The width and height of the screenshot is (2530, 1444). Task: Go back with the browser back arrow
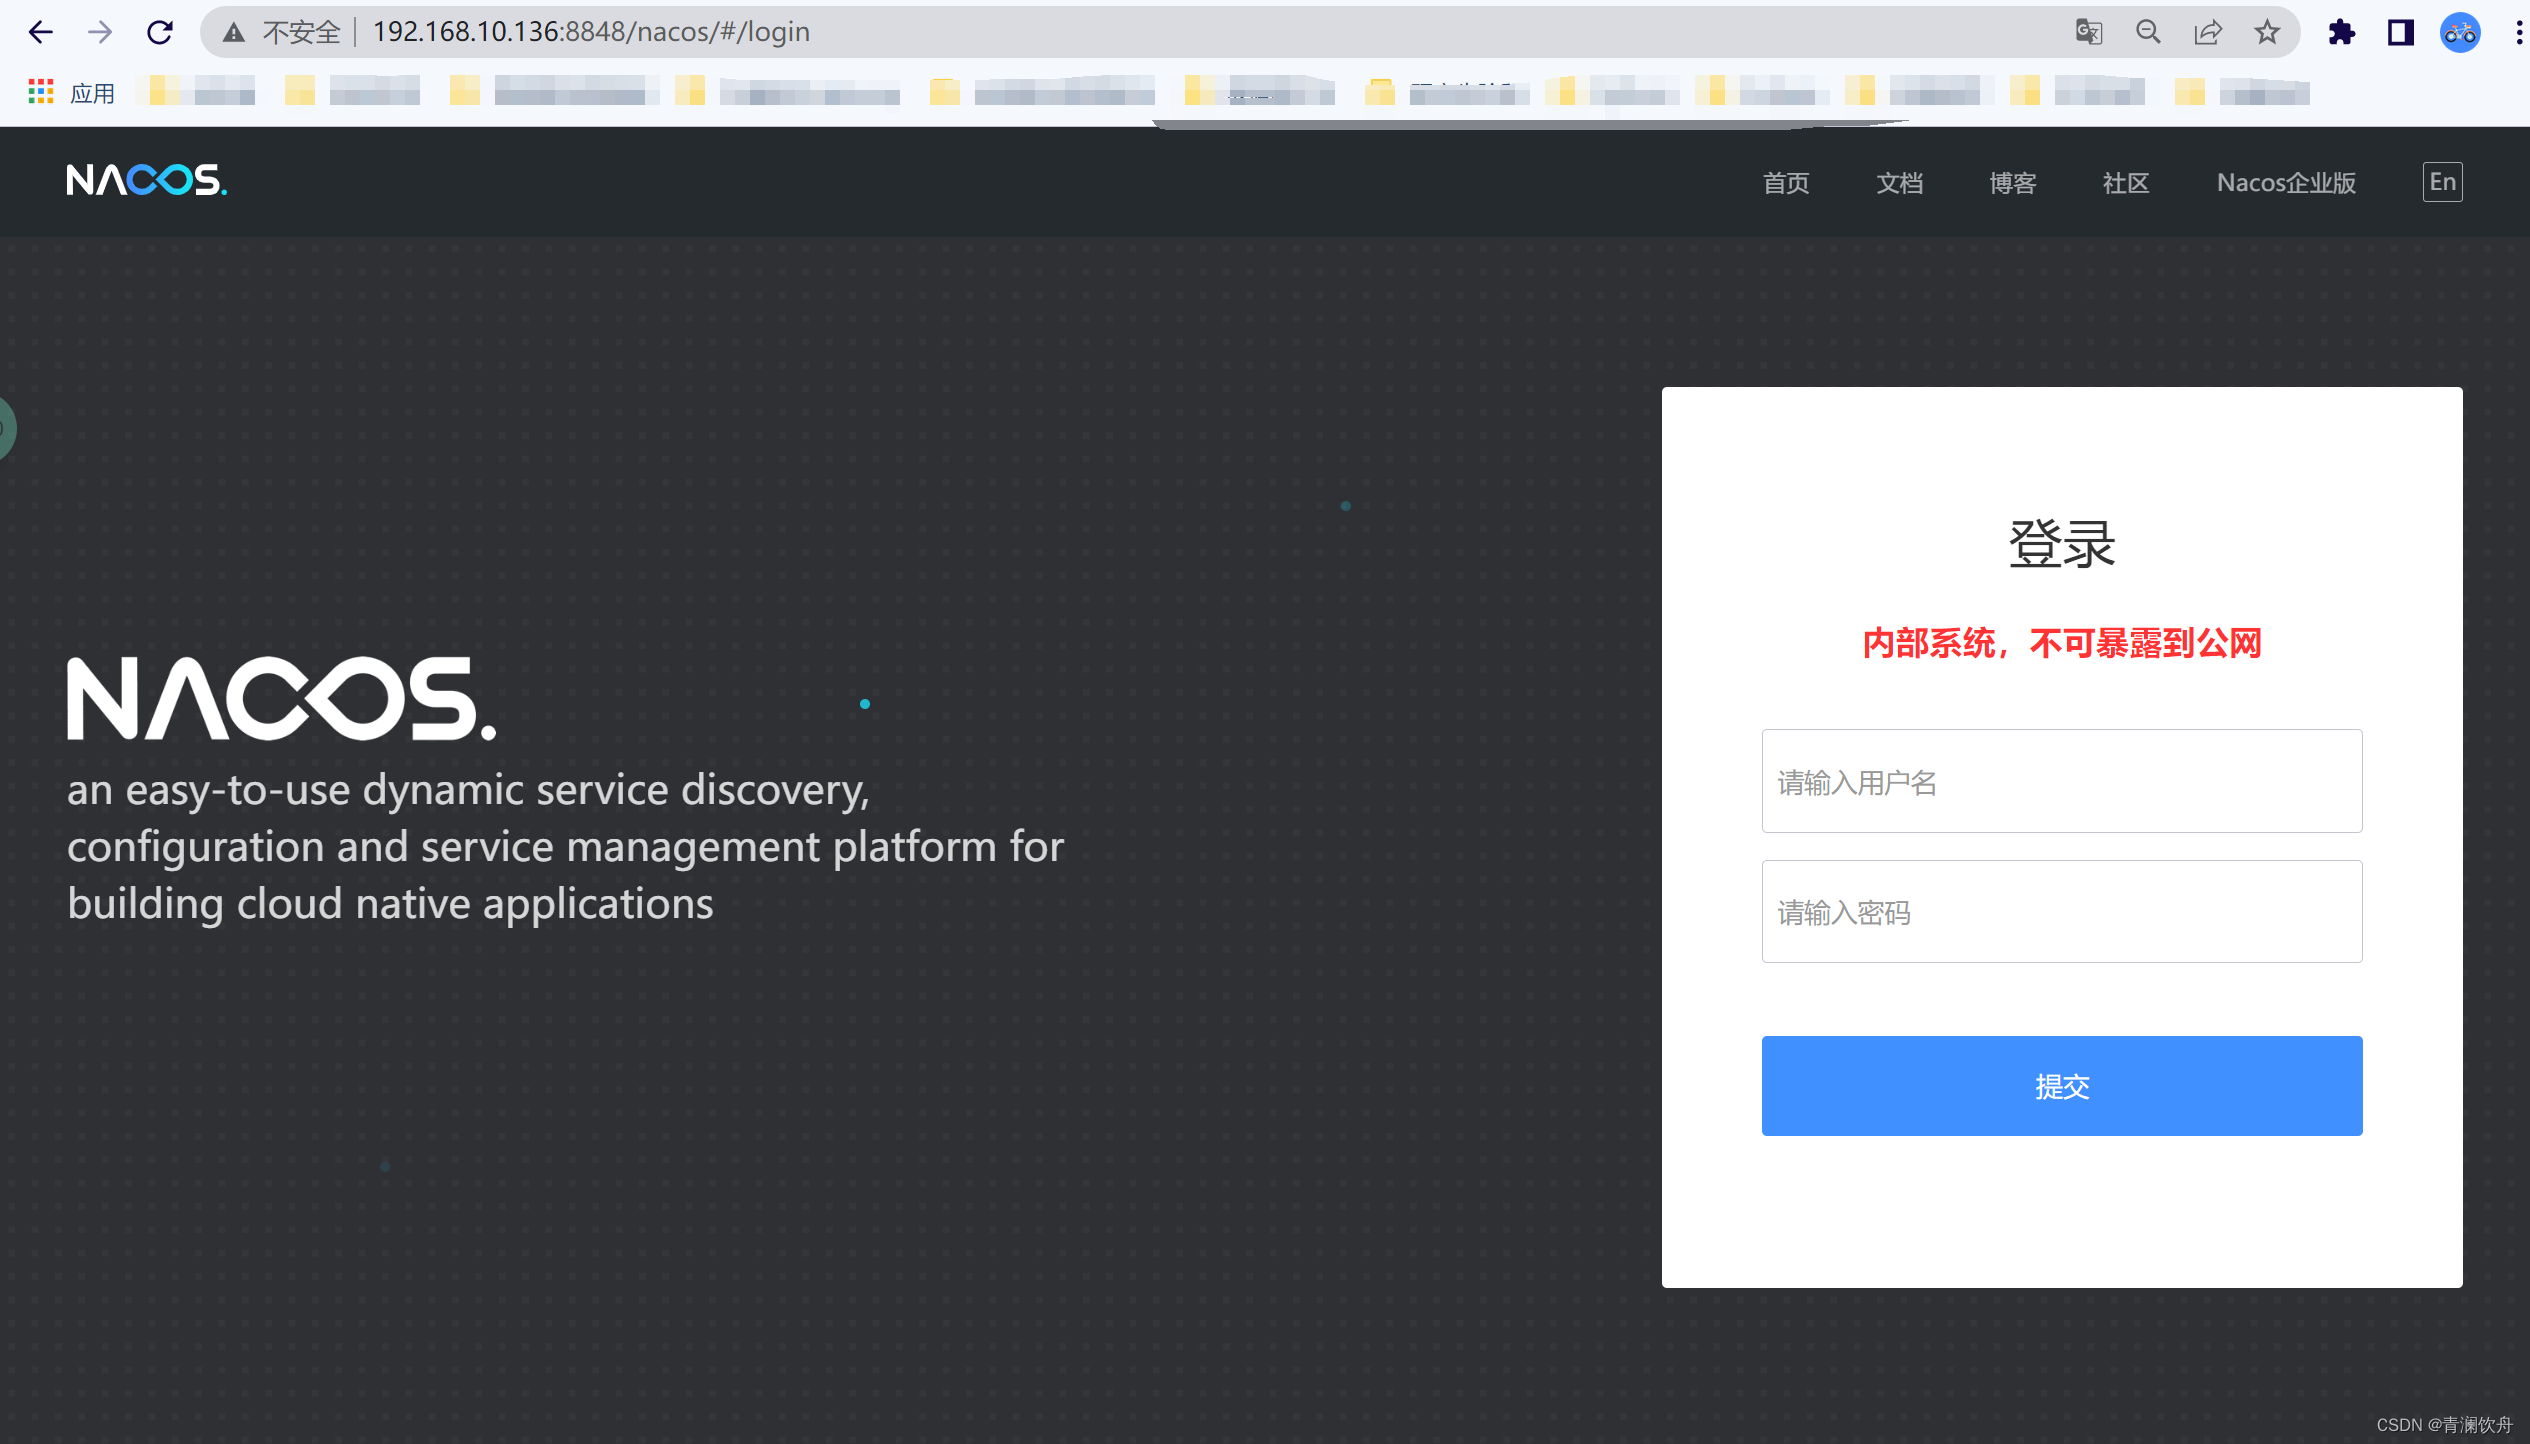pos(40,32)
